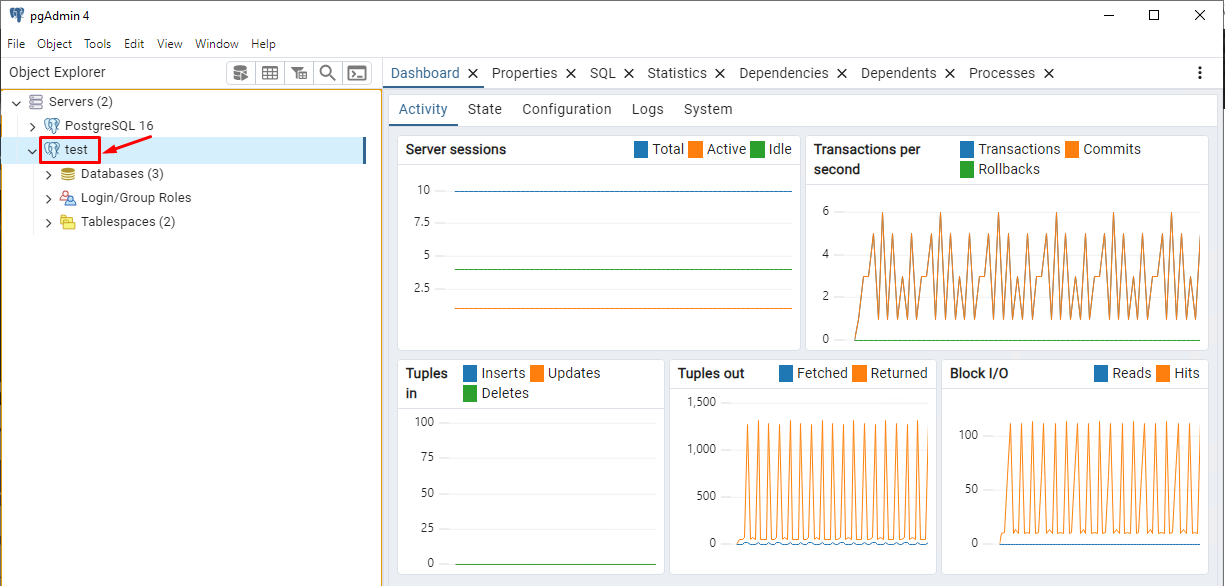1225x586 pixels.
Task: Click the Login/Group Roles icon
Action: click(x=68, y=198)
